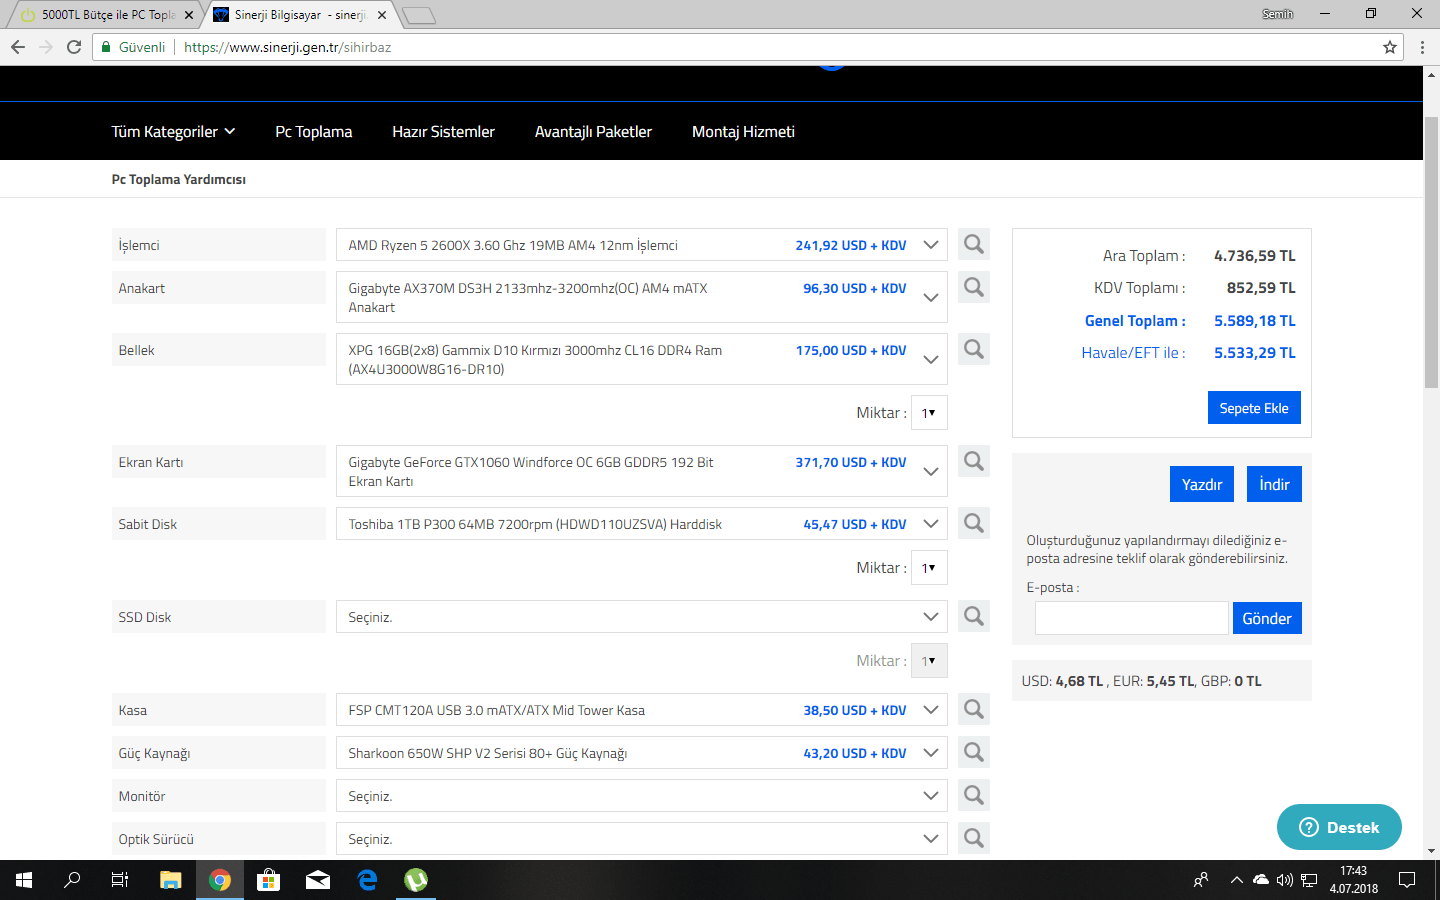Open the Anakart motherboard dropdown
The width and height of the screenshot is (1440, 900).
click(642, 297)
